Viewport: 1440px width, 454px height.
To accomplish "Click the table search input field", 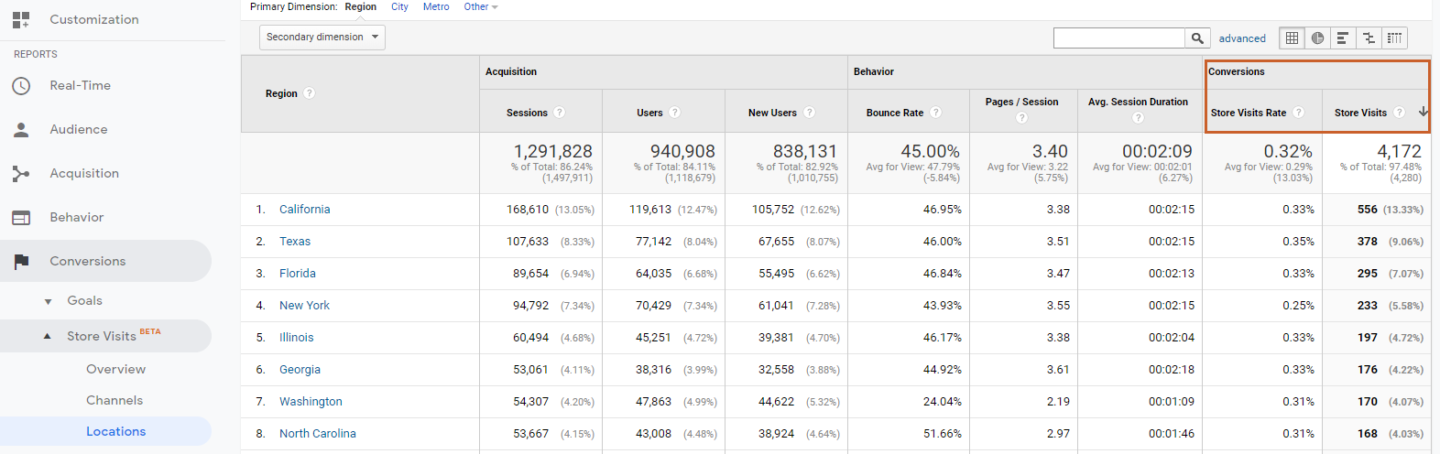I will pos(1118,38).
